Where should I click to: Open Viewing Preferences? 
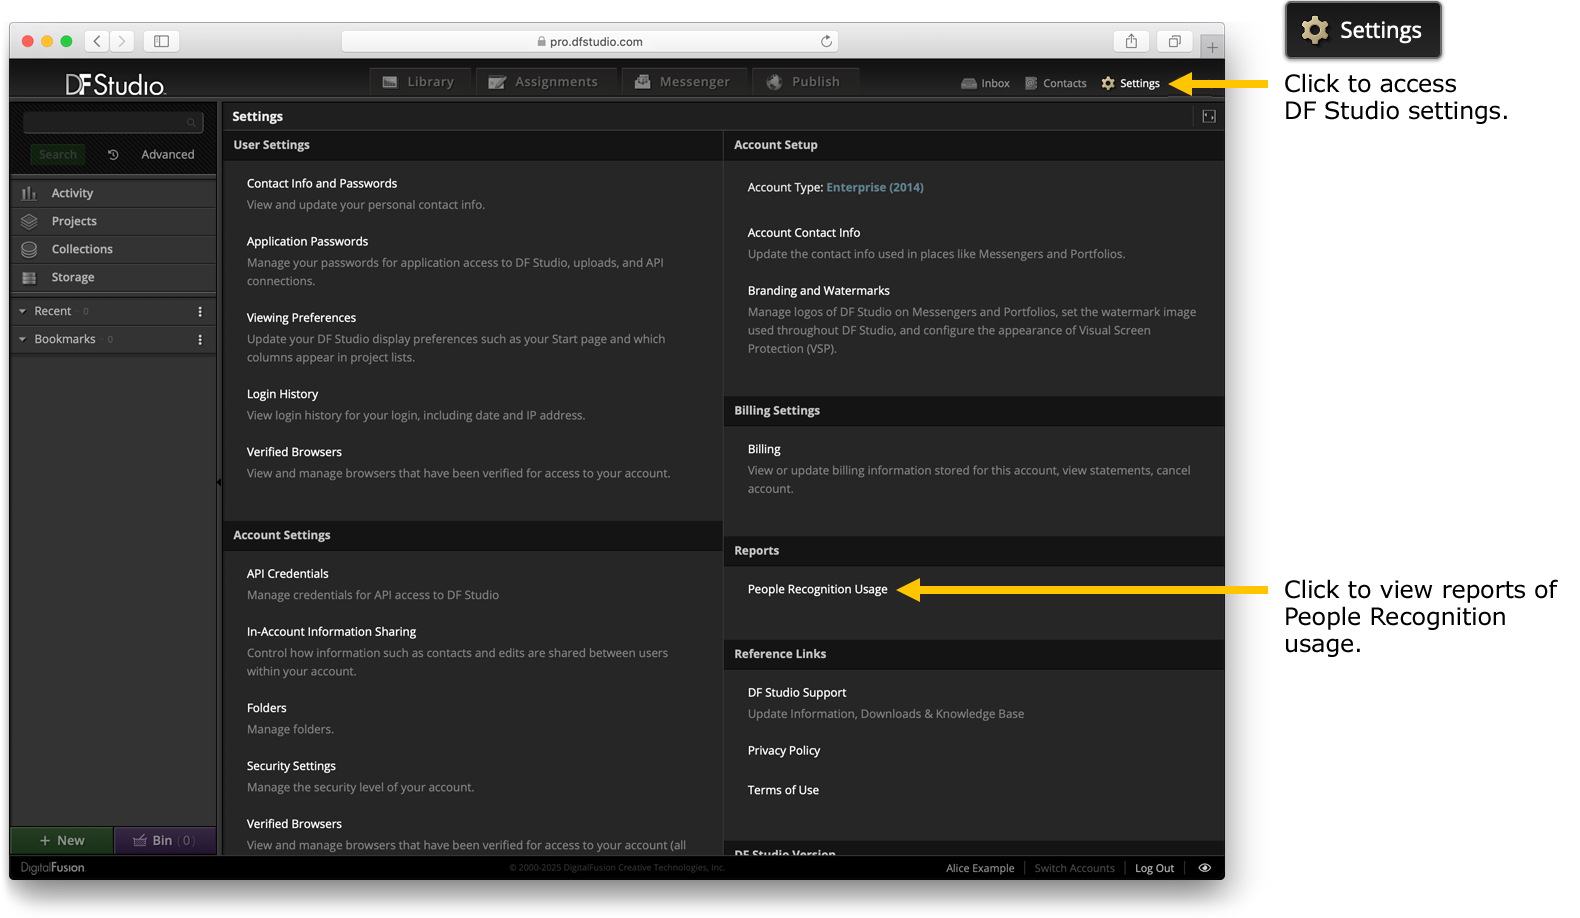tap(301, 318)
